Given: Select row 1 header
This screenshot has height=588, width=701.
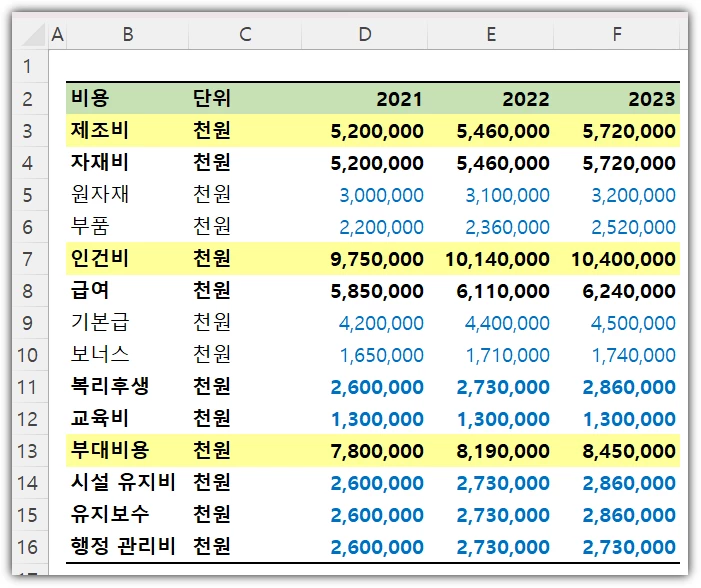Looking at the screenshot, I should coord(30,66).
